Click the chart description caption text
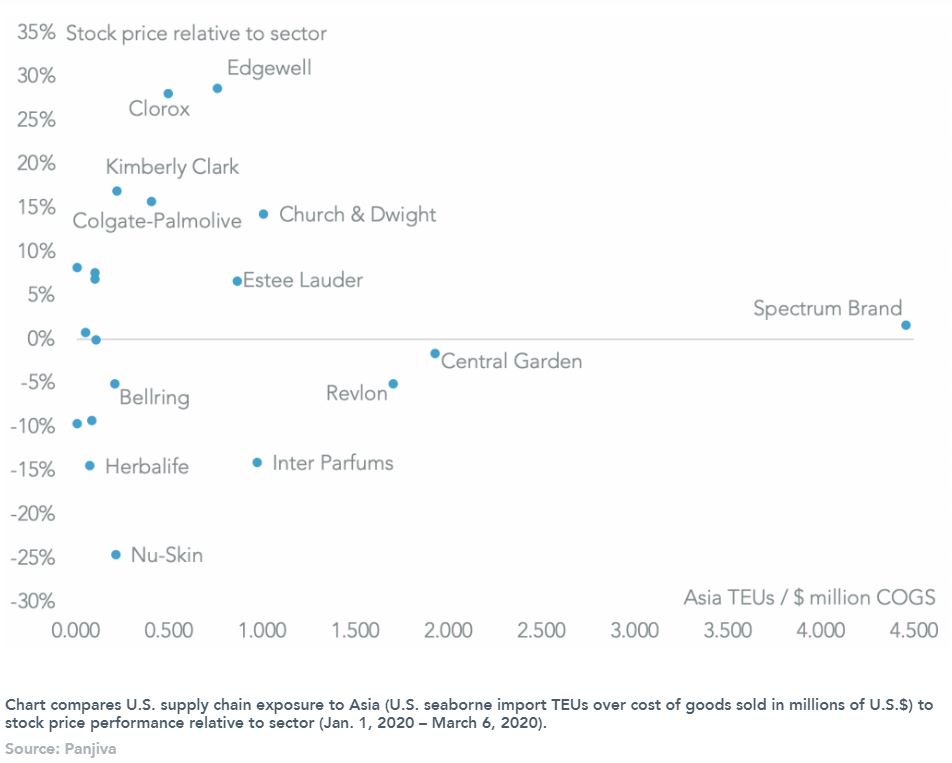 [x=468, y=713]
